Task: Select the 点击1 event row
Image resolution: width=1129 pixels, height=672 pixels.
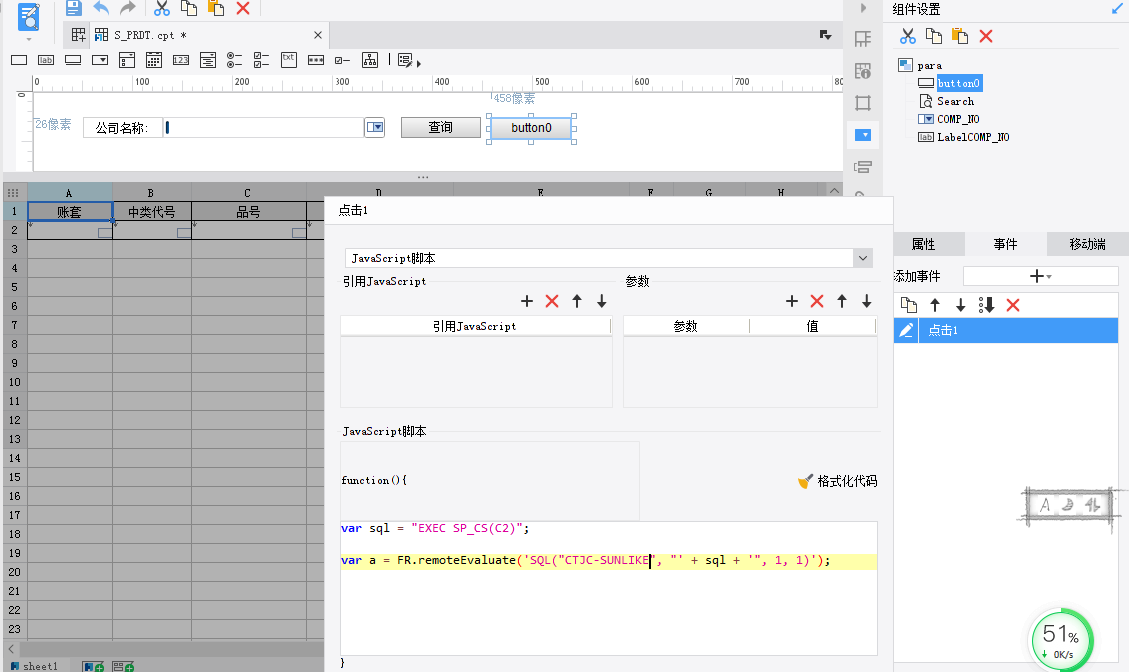Action: pos(1006,331)
